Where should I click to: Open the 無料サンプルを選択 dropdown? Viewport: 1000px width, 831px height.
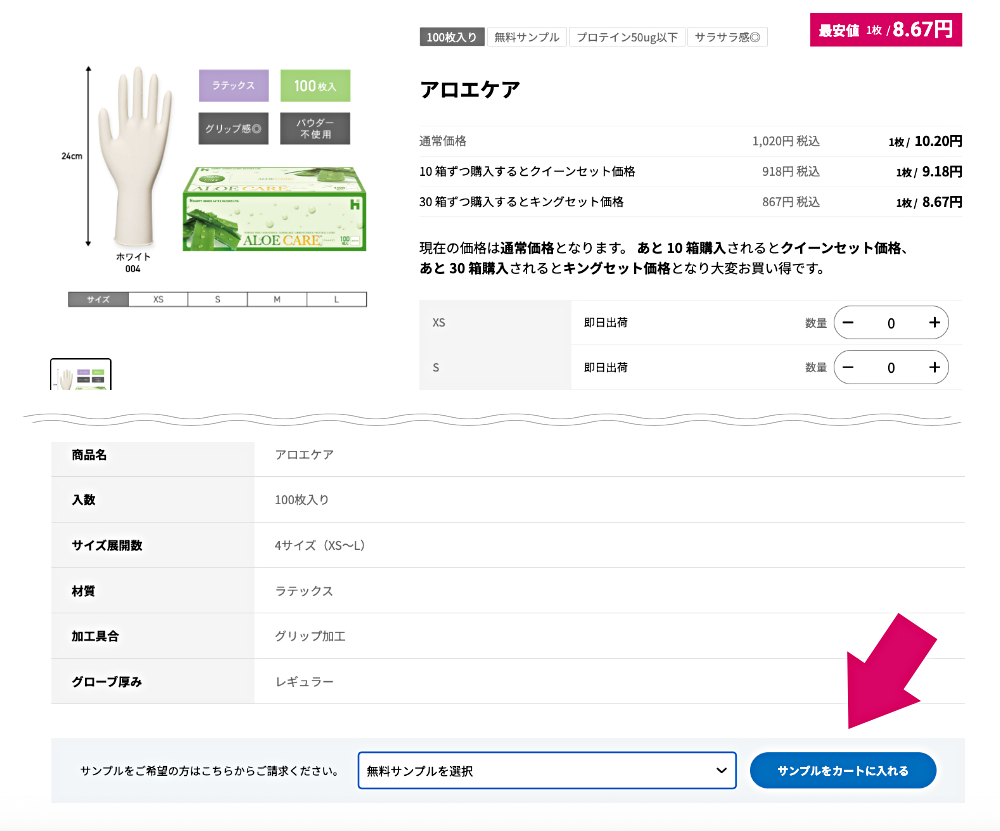click(547, 771)
